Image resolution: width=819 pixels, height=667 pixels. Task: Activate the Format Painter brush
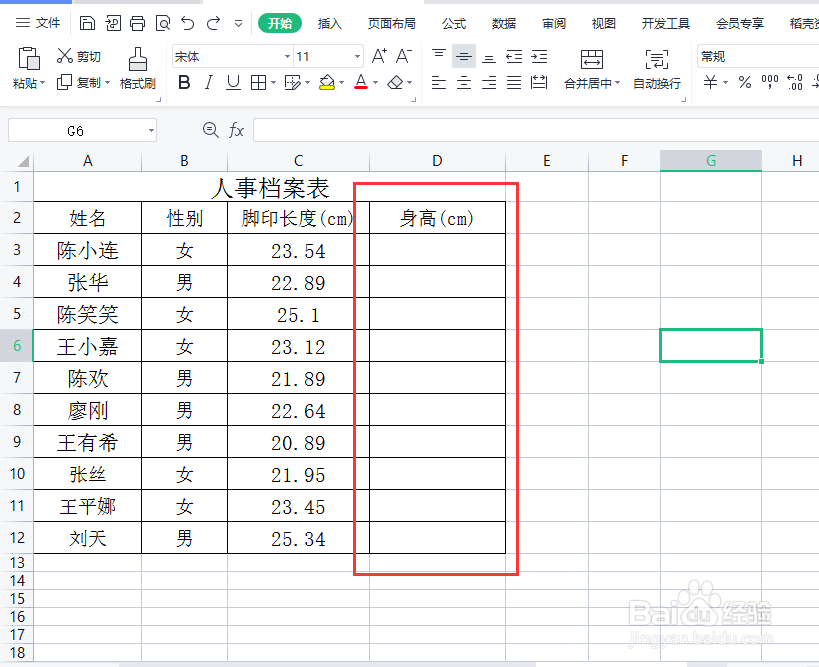pos(138,58)
